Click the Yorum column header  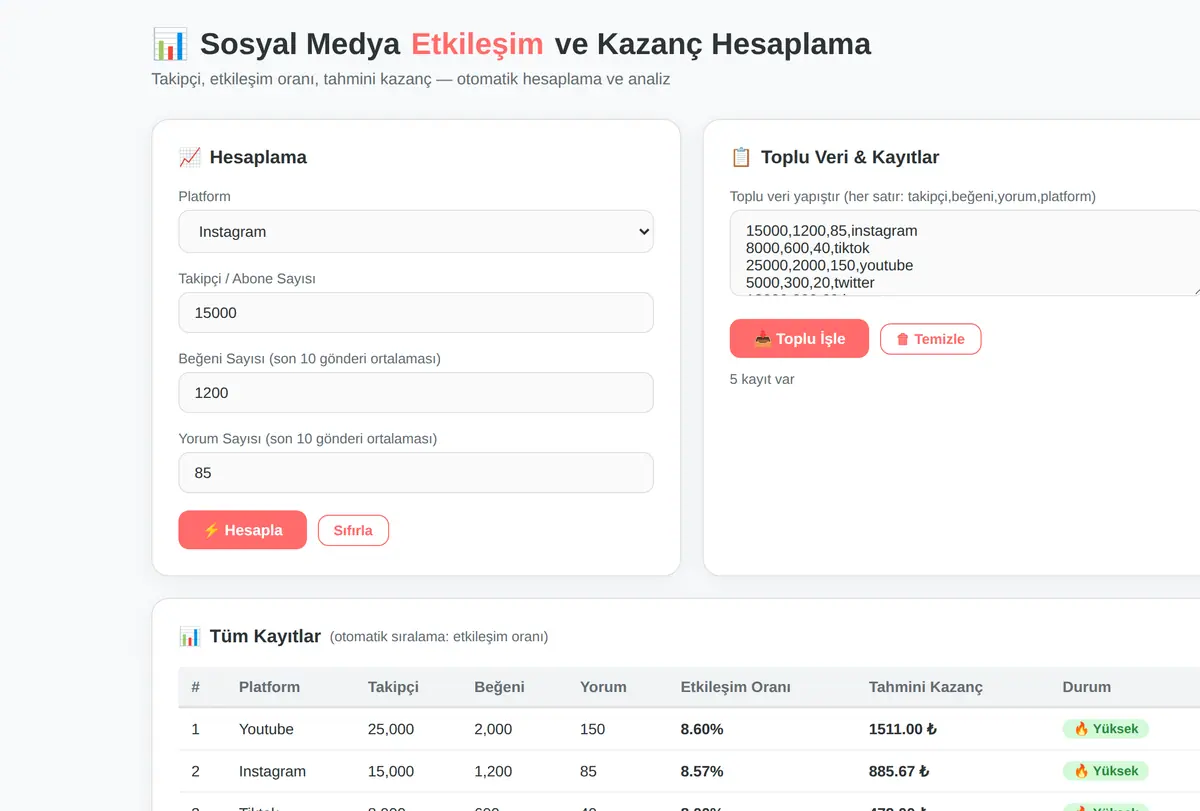[x=603, y=687]
